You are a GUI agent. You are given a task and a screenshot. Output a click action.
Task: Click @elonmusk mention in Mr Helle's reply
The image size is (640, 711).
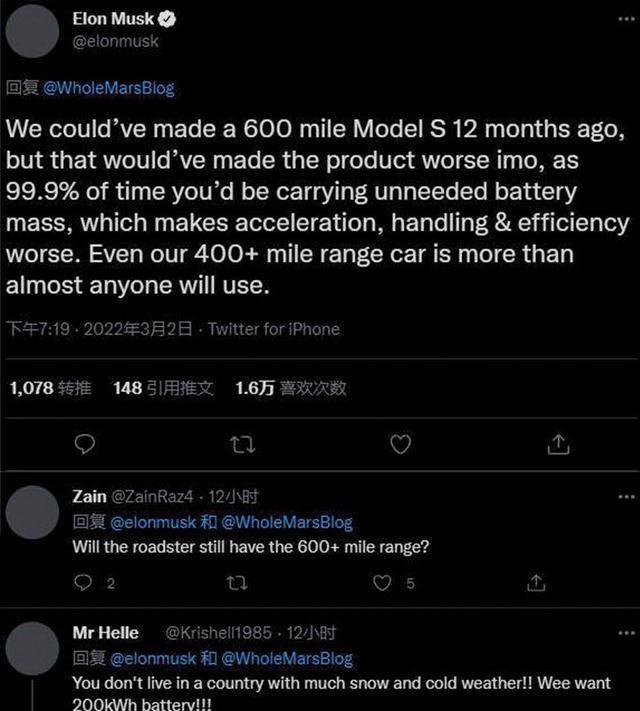tap(150, 658)
